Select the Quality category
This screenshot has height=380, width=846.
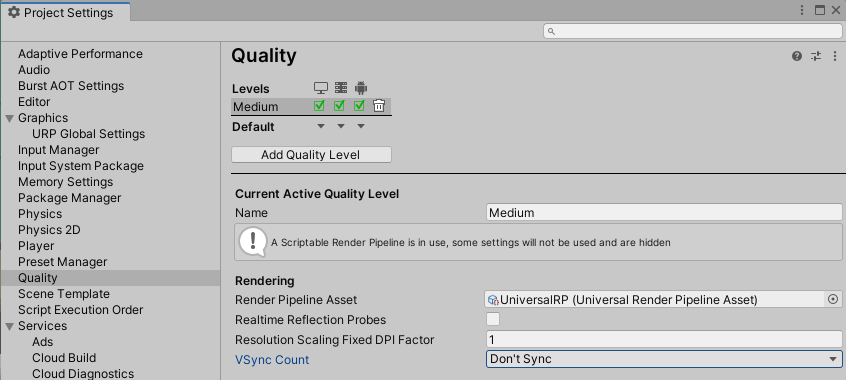pyautogui.click(x=111, y=278)
